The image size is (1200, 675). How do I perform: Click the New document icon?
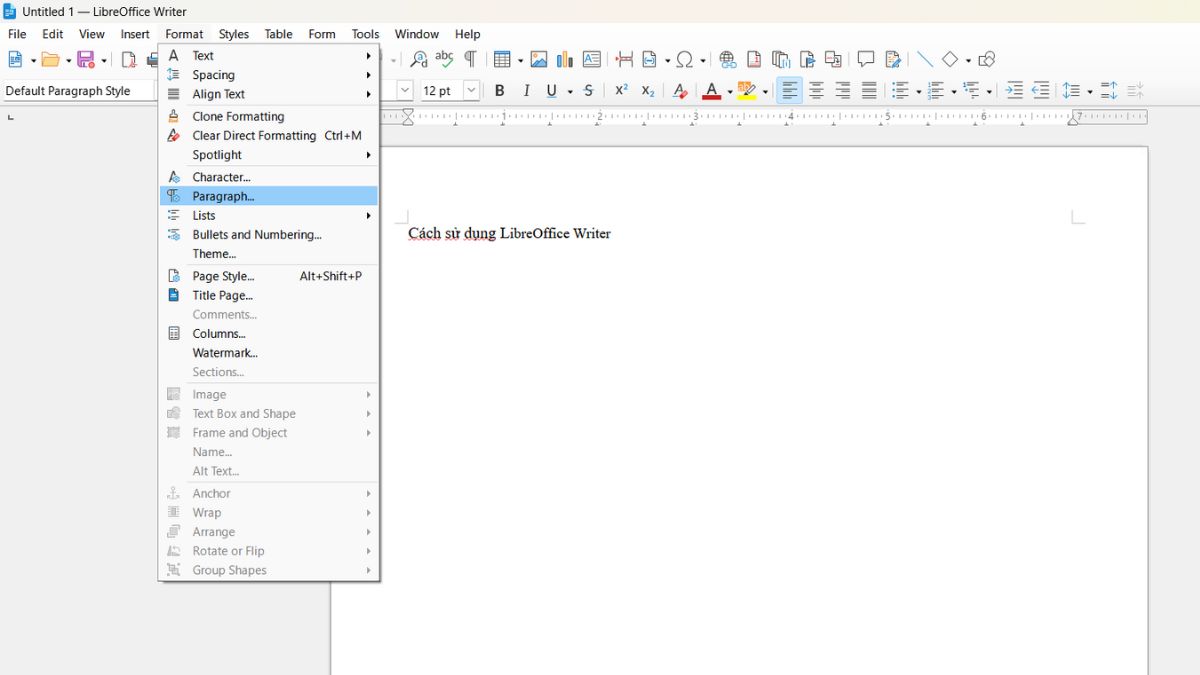(x=17, y=60)
